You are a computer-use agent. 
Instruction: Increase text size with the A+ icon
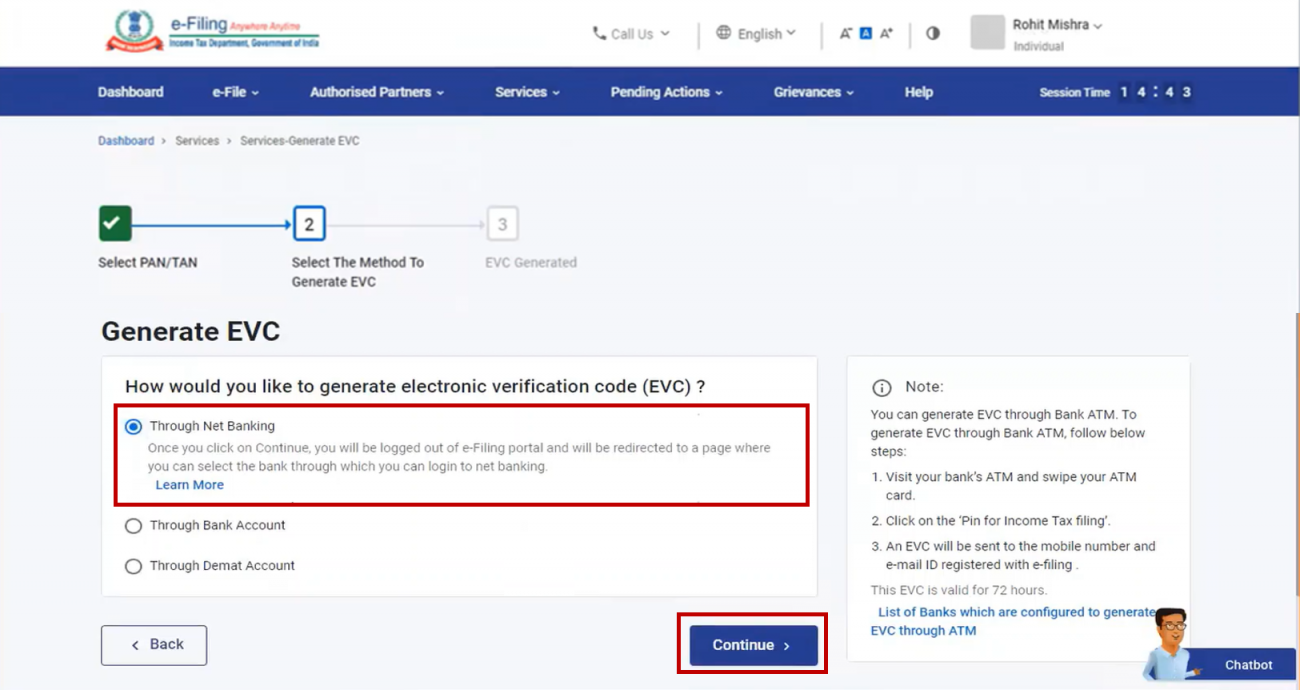884,33
